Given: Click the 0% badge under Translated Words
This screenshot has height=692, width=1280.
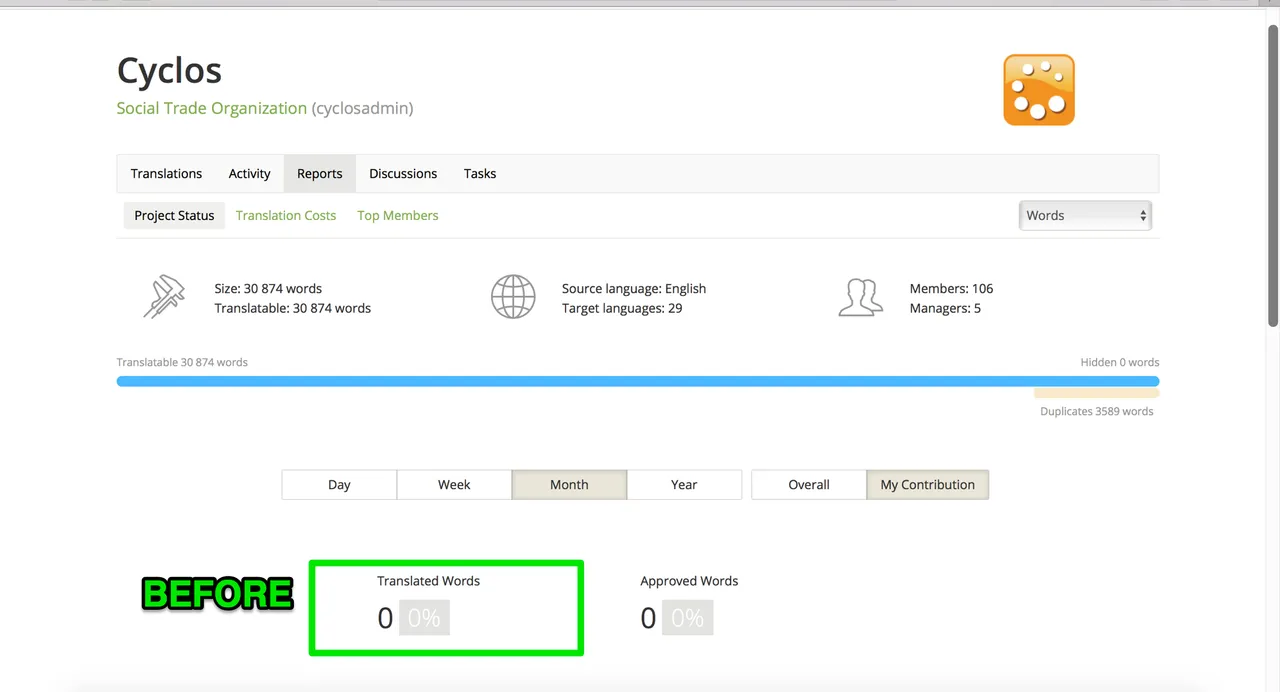Looking at the screenshot, I should pyautogui.click(x=424, y=618).
